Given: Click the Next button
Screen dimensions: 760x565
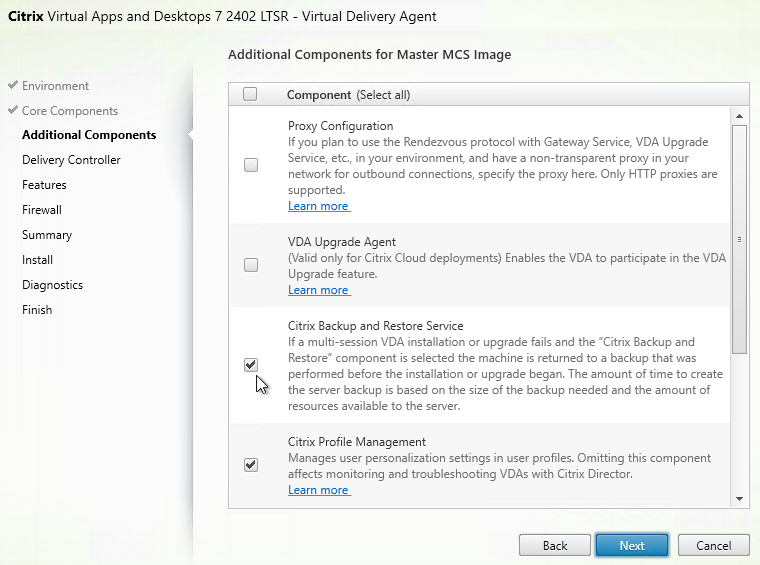Looking at the screenshot, I should 632,545.
